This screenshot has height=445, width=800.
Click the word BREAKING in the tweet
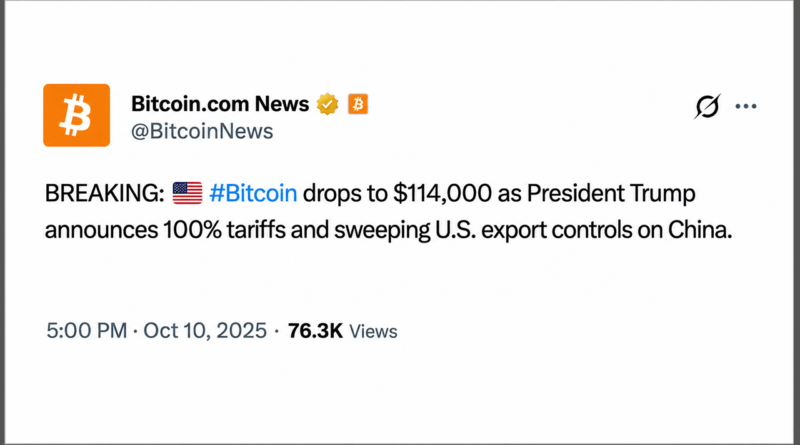tap(101, 193)
